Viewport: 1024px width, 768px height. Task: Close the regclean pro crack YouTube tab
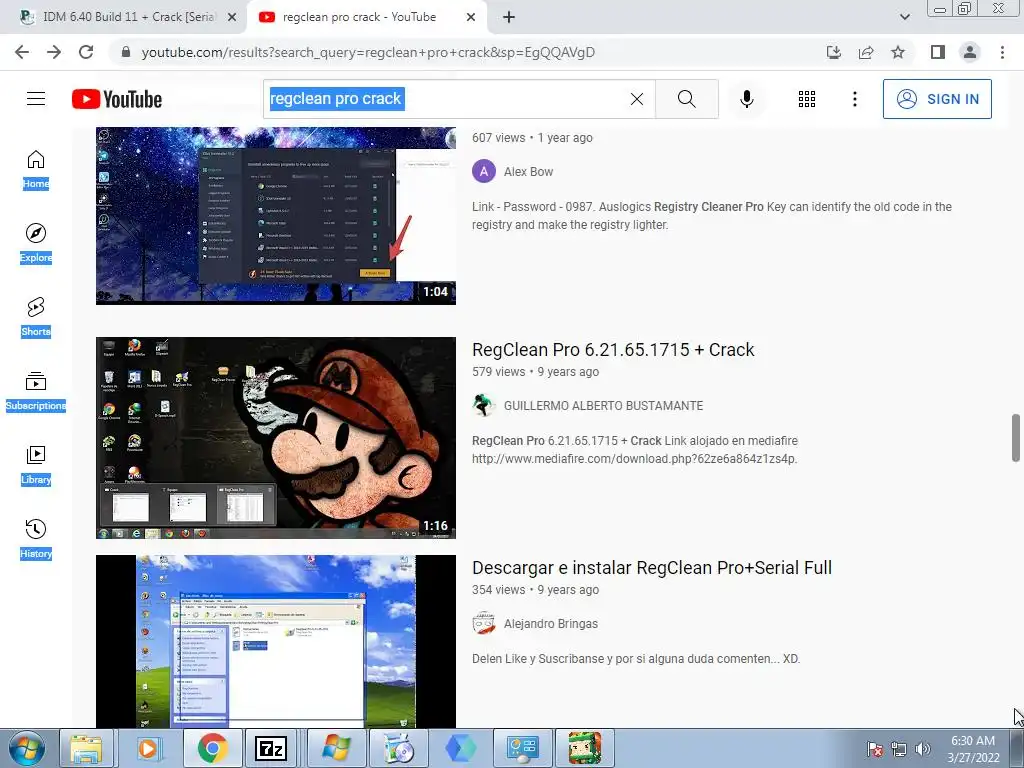tap(471, 18)
